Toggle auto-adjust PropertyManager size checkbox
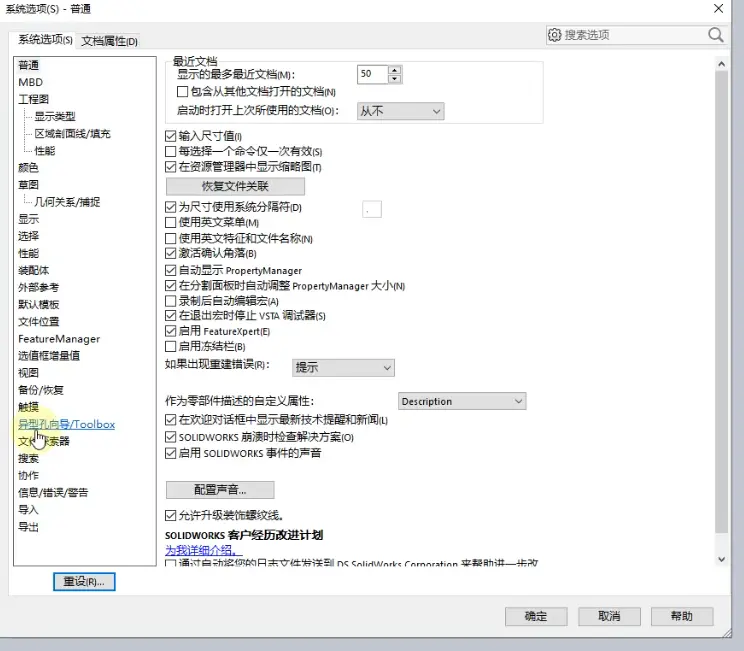This screenshot has height=651, width=744. click(170, 286)
